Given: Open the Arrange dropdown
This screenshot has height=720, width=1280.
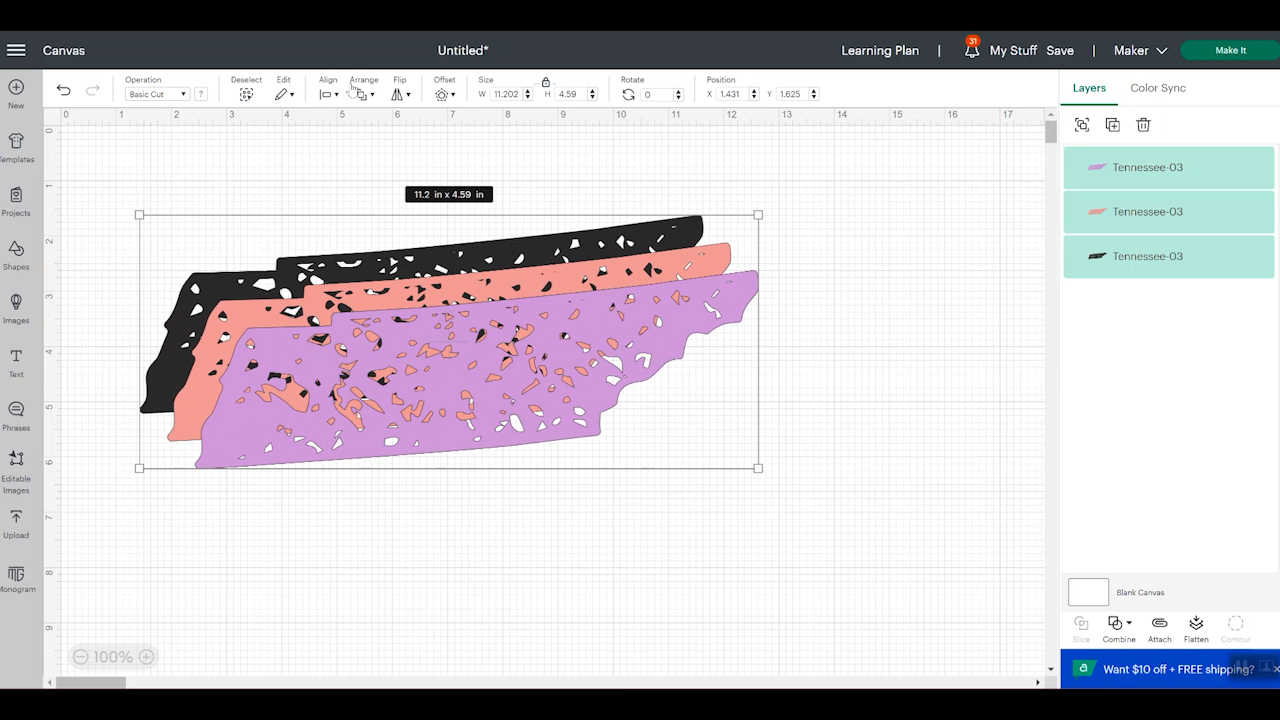Looking at the screenshot, I should [365, 94].
